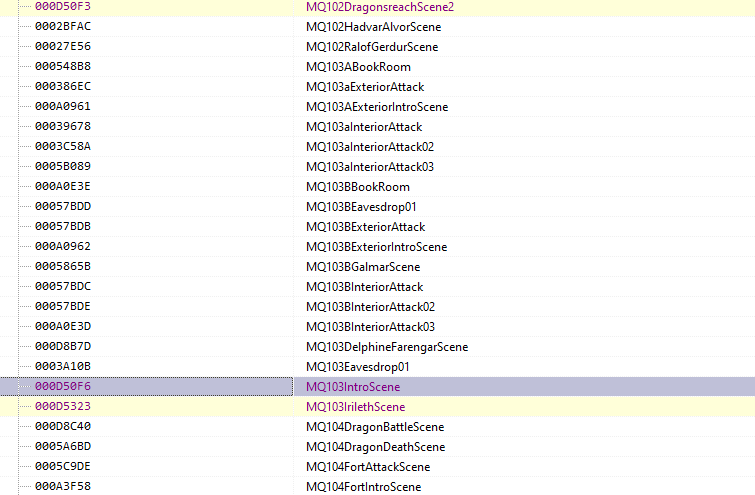This screenshot has height=495, width=755.
Task: Select form ID 0002BFAC
Action: [63, 26]
